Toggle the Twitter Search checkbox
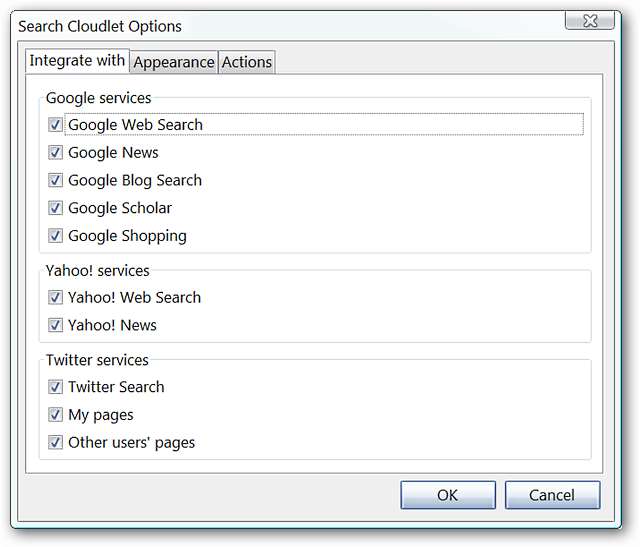This screenshot has width=640, height=547. point(55,387)
